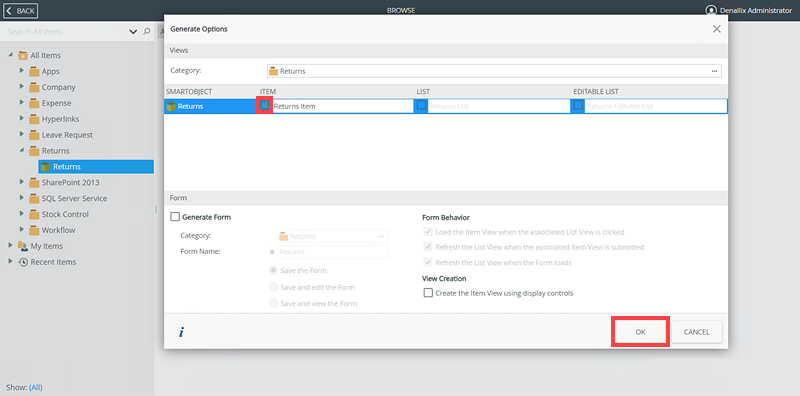The image size is (800, 396).
Task: Click the My Items folder icon
Action: tap(23, 246)
